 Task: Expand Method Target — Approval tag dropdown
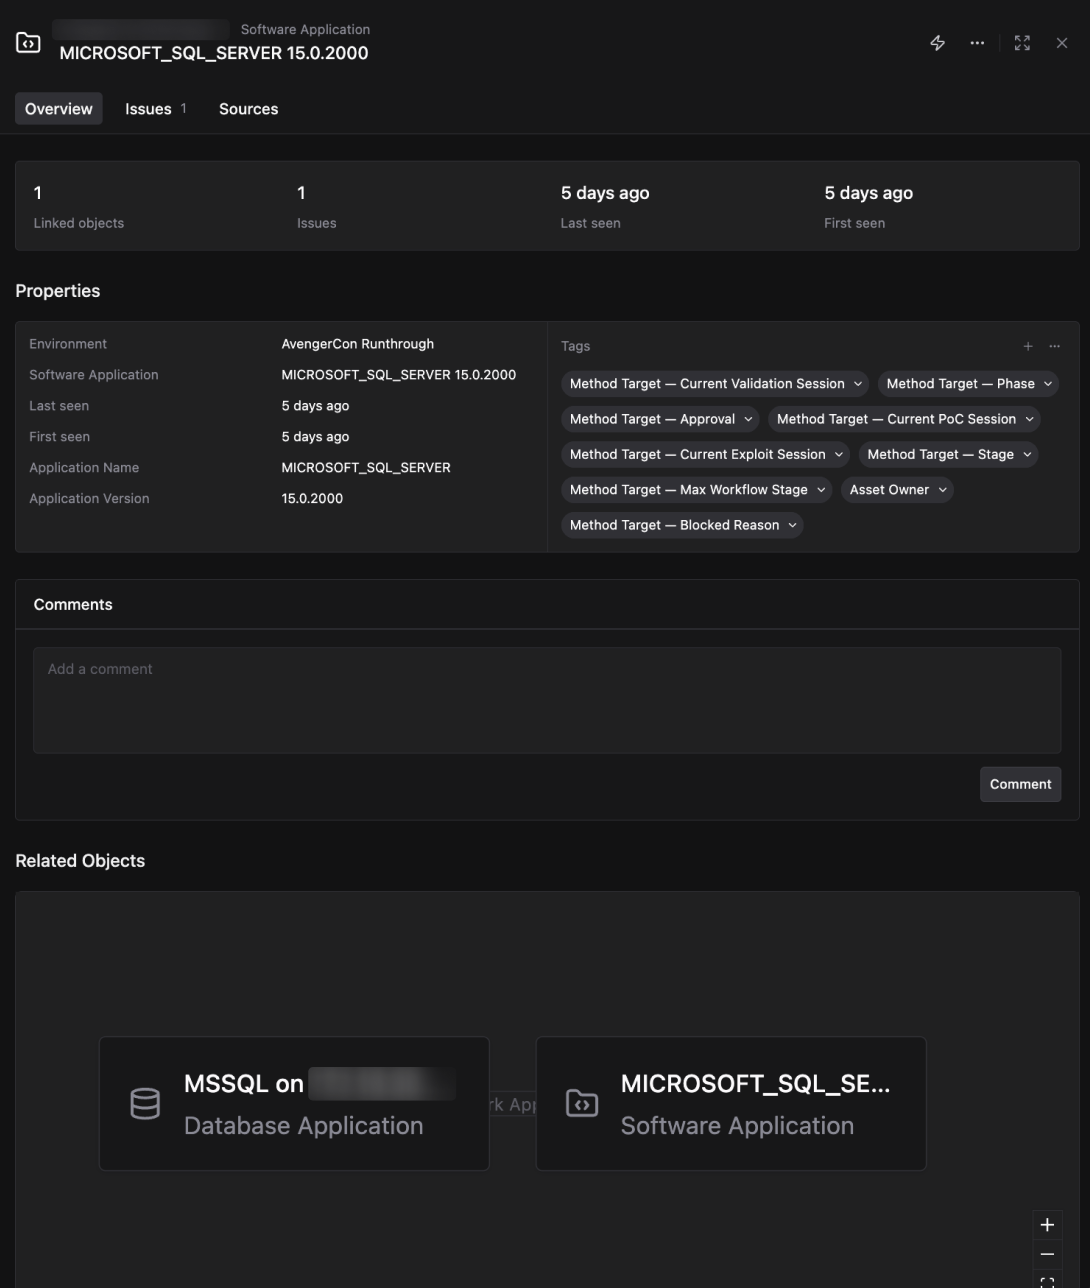click(660, 419)
